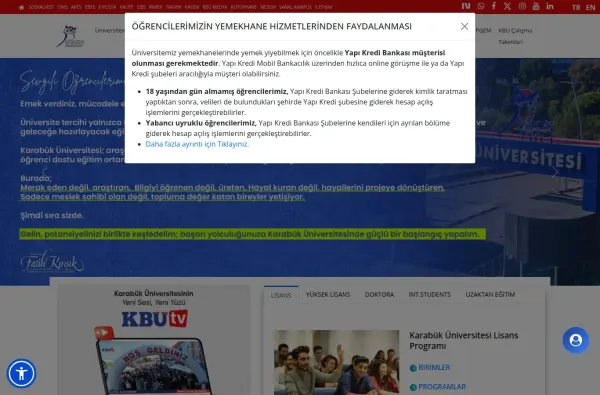Select the YÜKSEK LİSANS tab
The image size is (600, 395).
328,294
